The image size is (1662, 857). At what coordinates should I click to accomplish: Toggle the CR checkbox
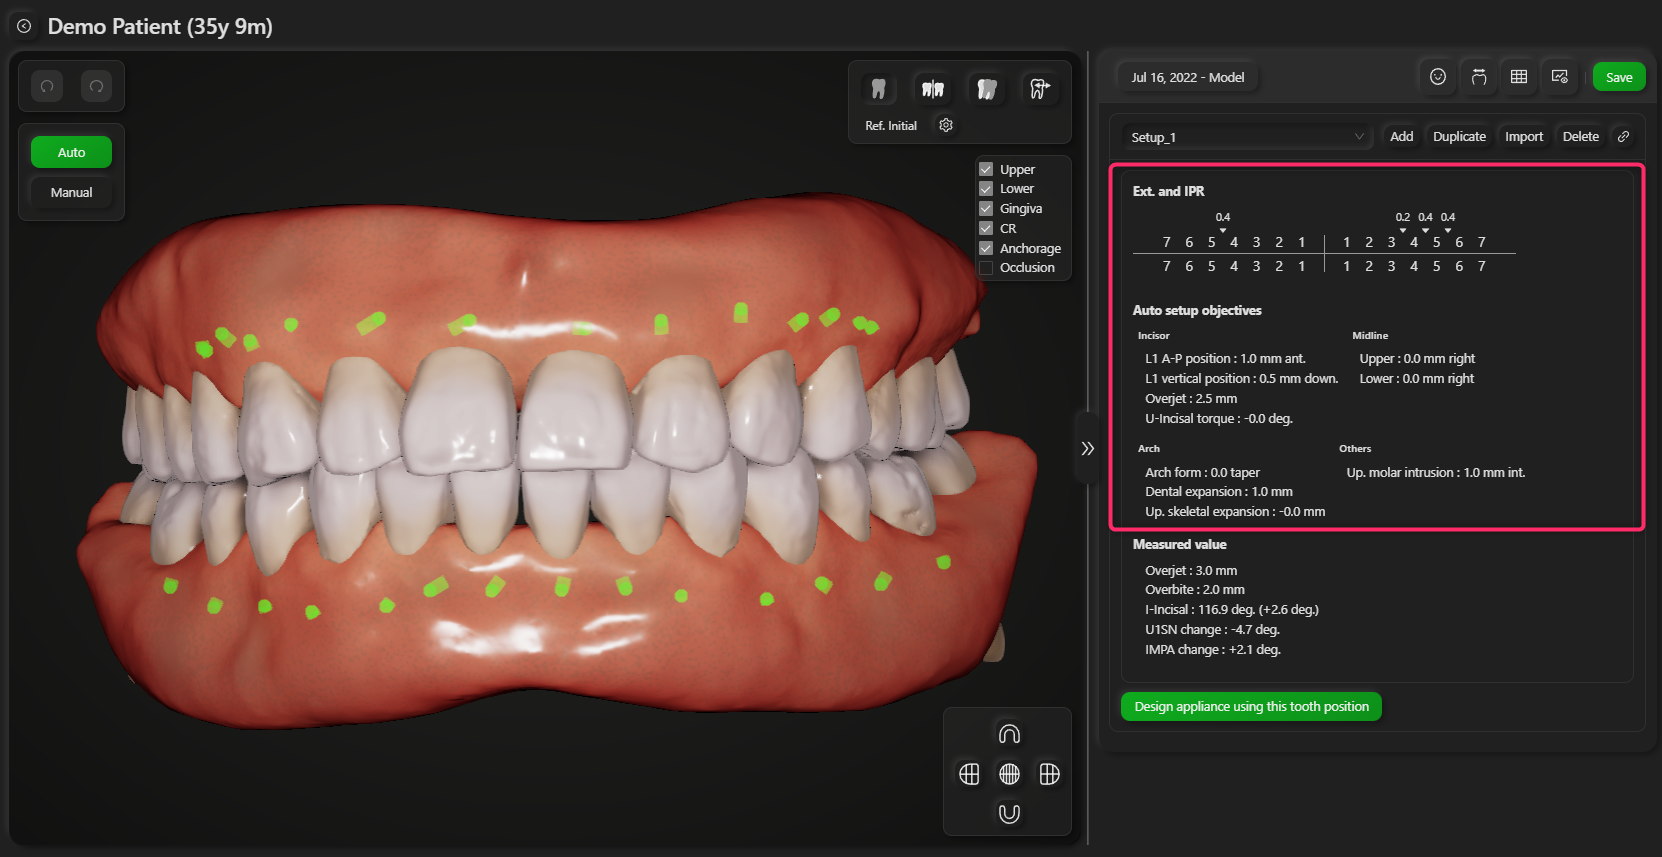pos(986,228)
